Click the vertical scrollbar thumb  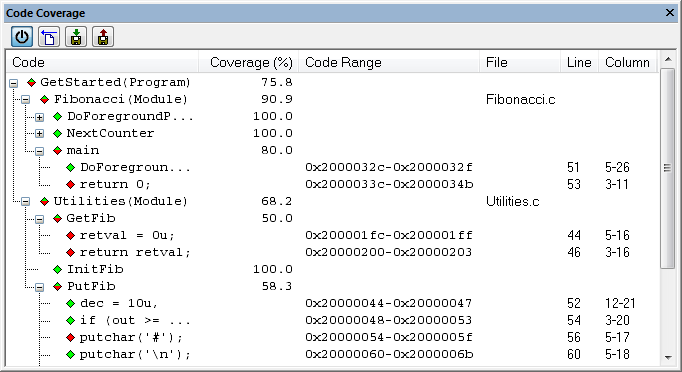tap(668, 168)
